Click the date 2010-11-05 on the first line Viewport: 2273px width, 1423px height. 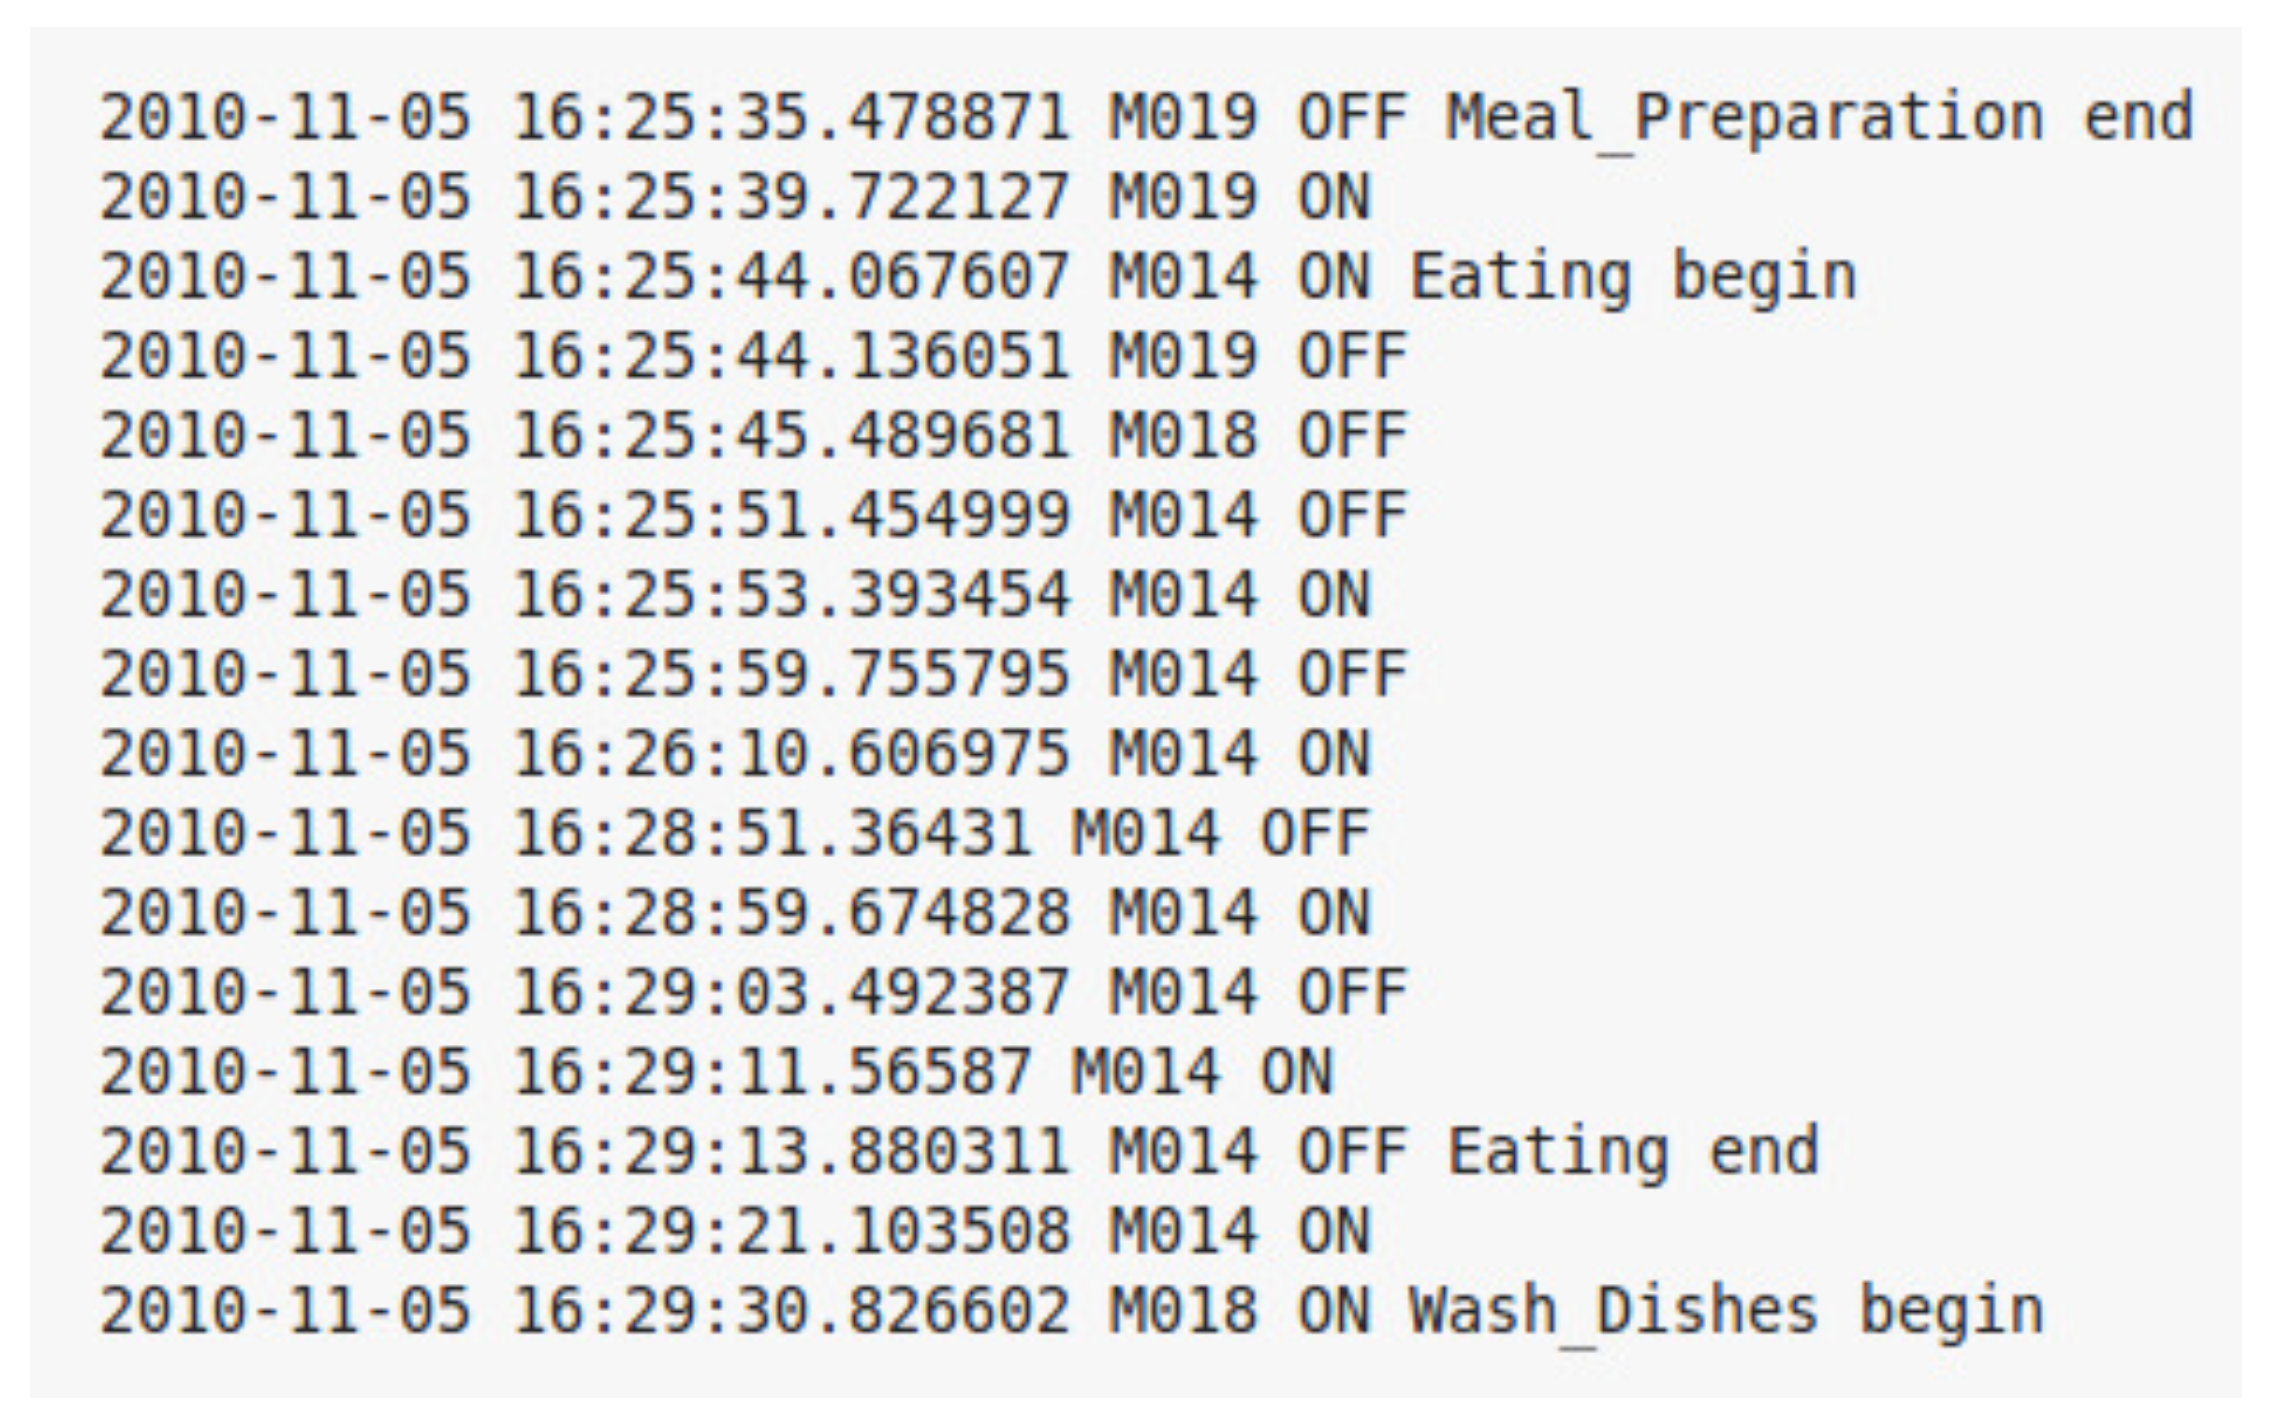coord(285,117)
